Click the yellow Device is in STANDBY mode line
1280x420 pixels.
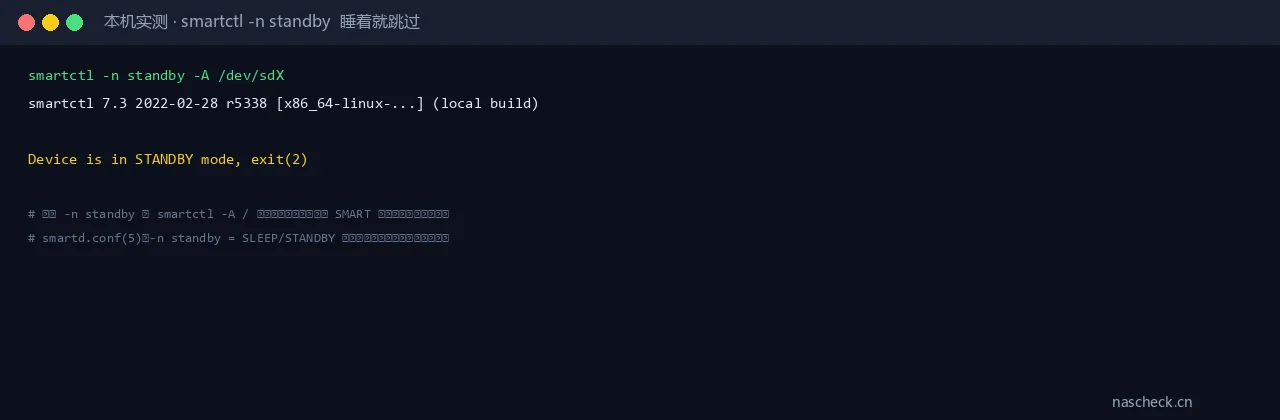point(168,160)
